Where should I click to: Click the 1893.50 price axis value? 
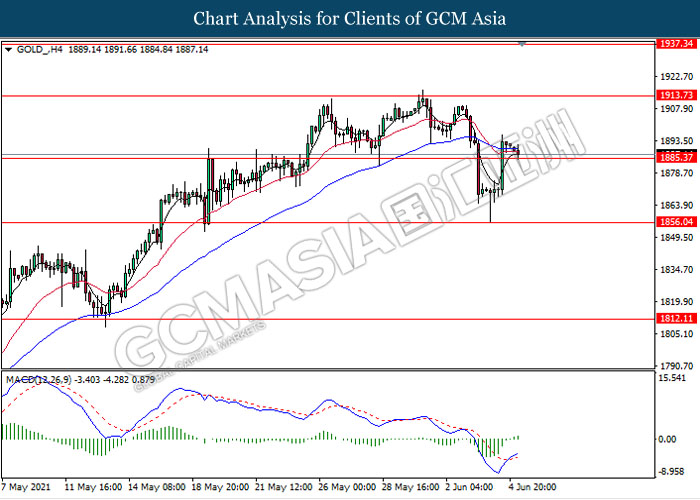[x=677, y=141]
